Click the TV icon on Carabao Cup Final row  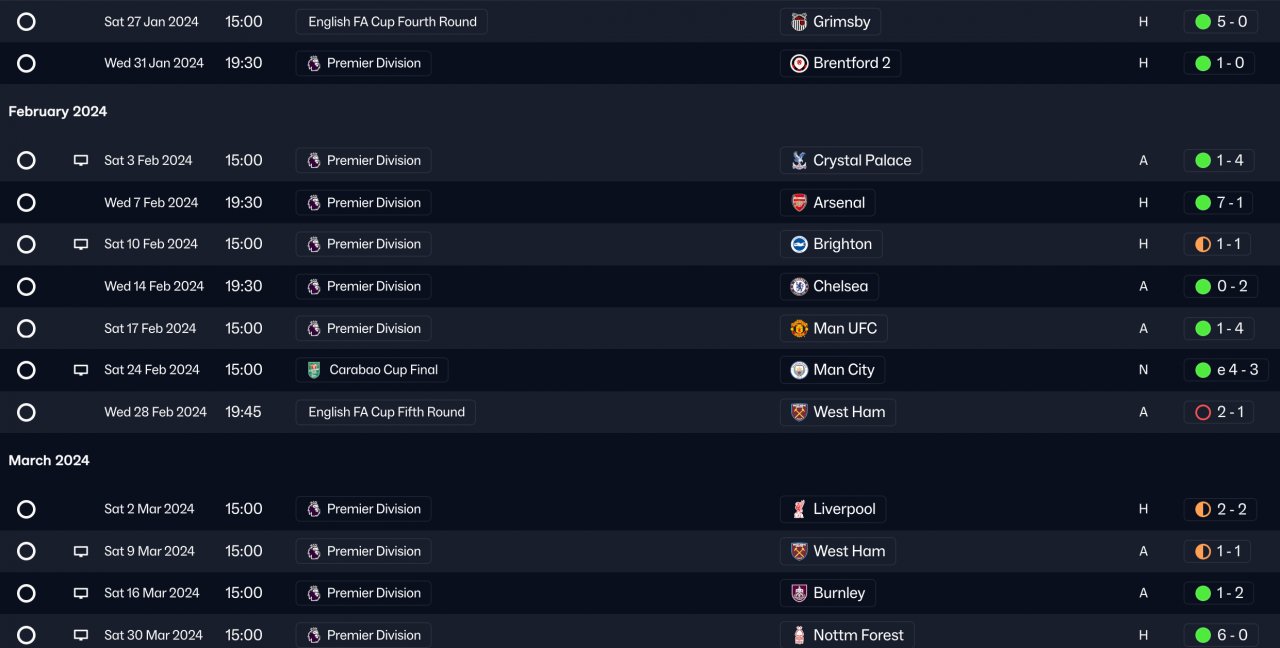click(81, 370)
